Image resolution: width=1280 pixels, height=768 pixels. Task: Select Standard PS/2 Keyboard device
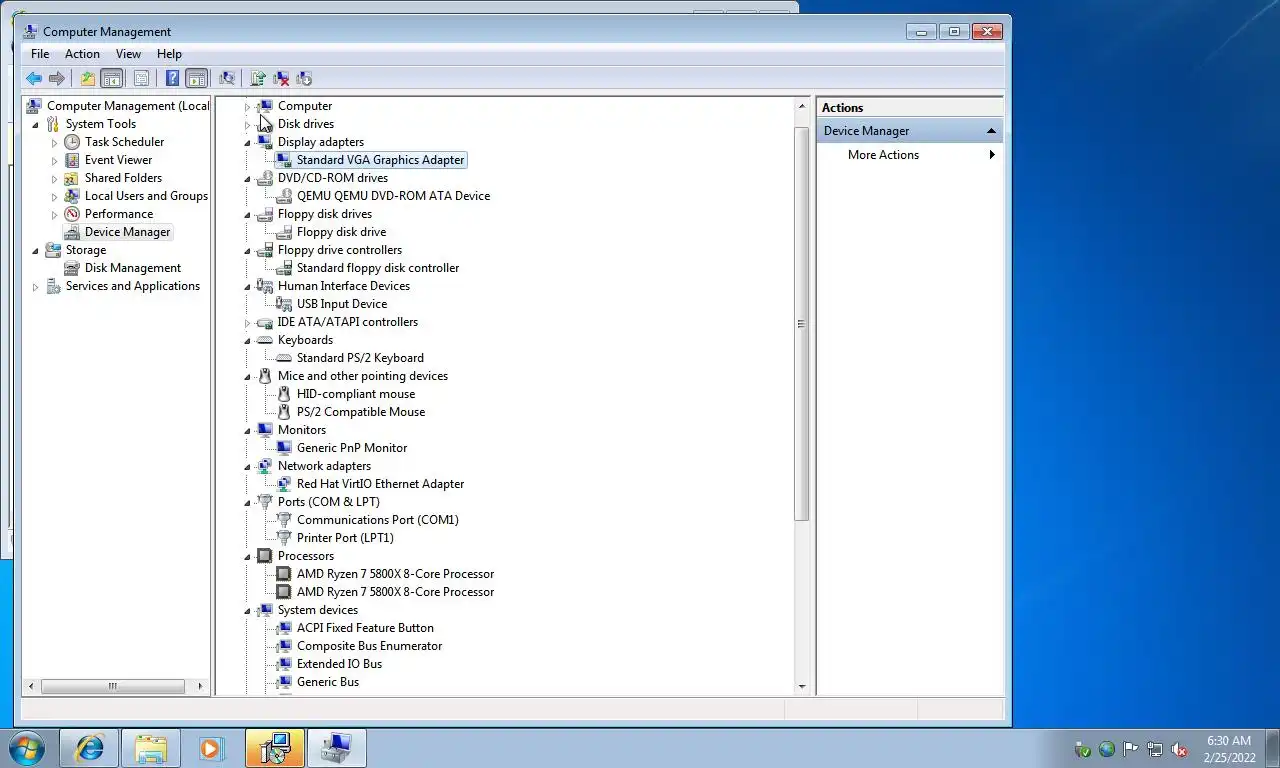[360, 358]
